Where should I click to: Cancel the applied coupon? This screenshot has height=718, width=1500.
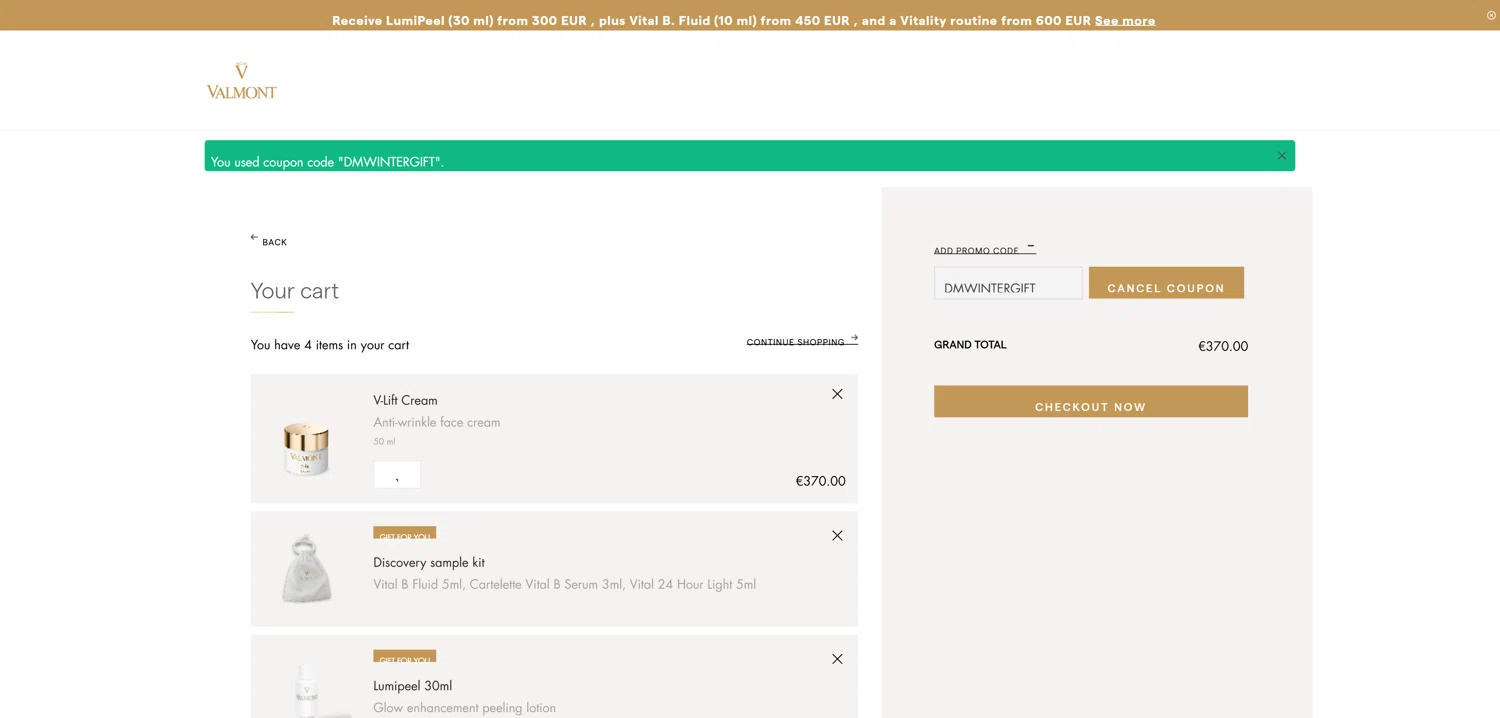pyautogui.click(x=1166, y=283)
